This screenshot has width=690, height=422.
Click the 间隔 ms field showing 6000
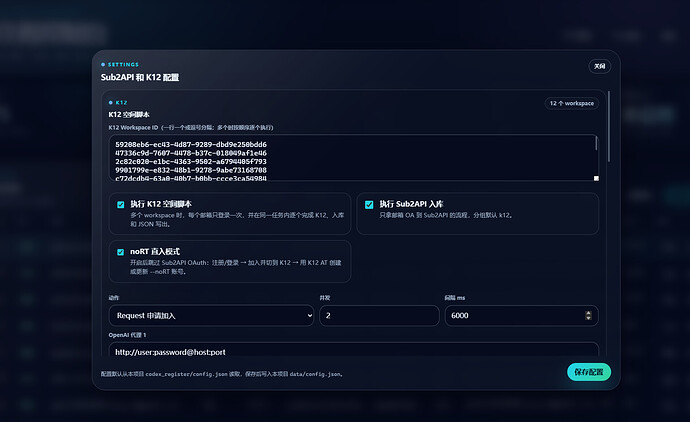point(521,316)
